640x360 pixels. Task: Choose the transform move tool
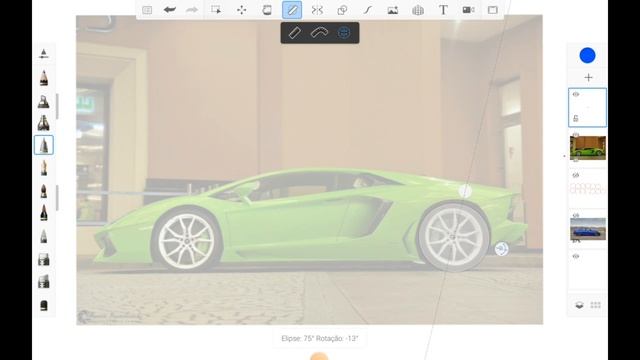[x=242, y=10]
